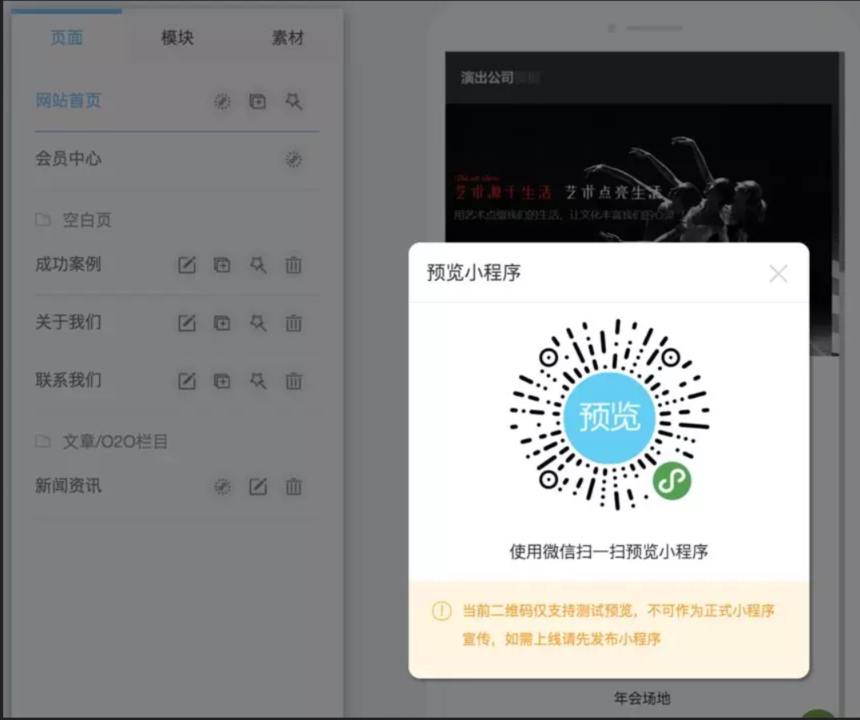Click the 预览小程序 dialog title
The height and width of the screenshot is (720, 860).
(474, 273)
